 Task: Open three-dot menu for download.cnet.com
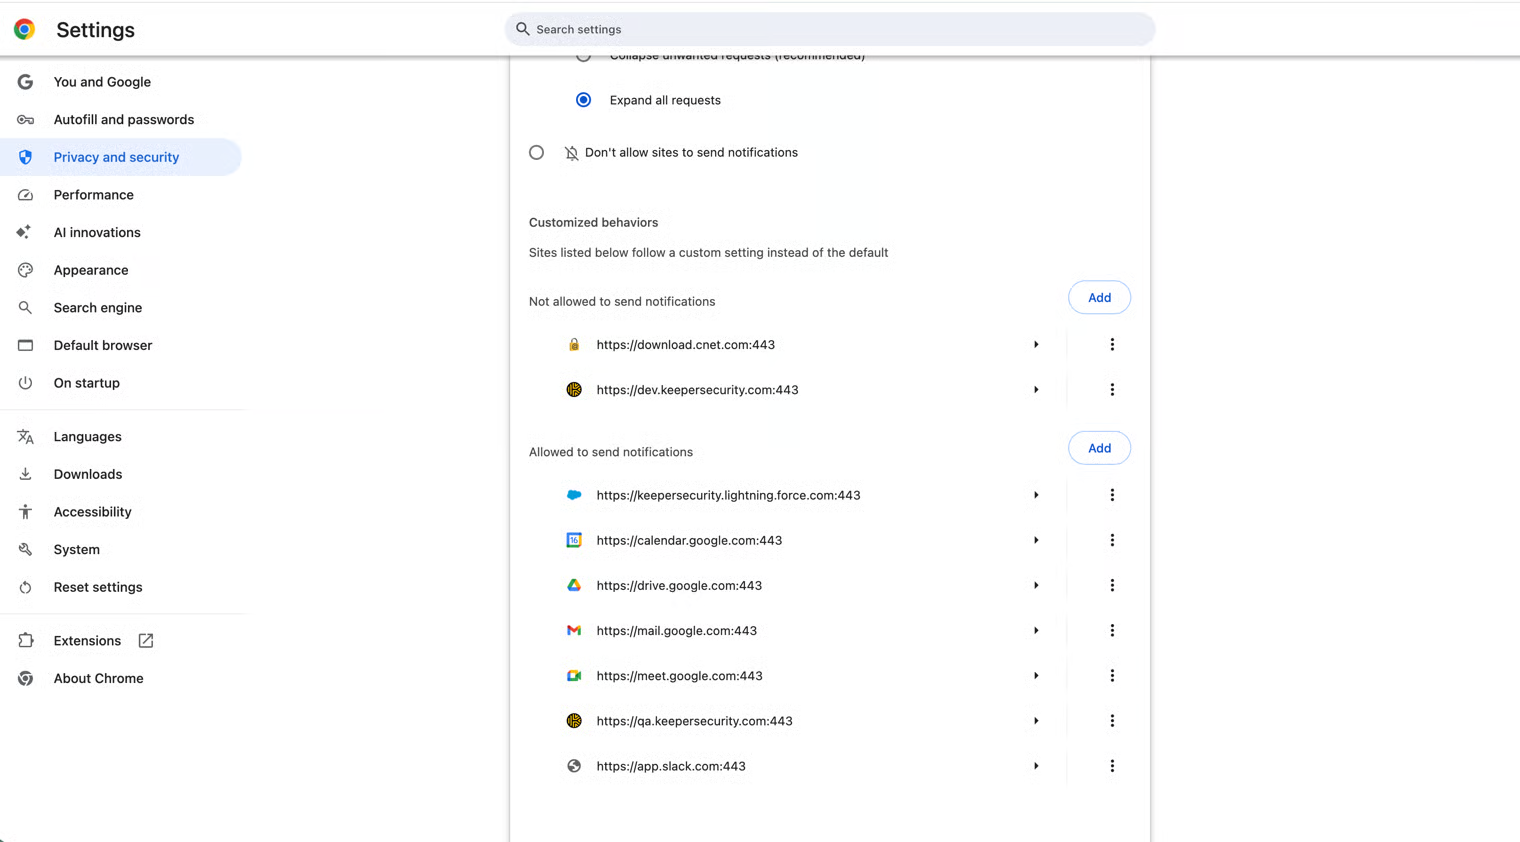click(1111, 345)
